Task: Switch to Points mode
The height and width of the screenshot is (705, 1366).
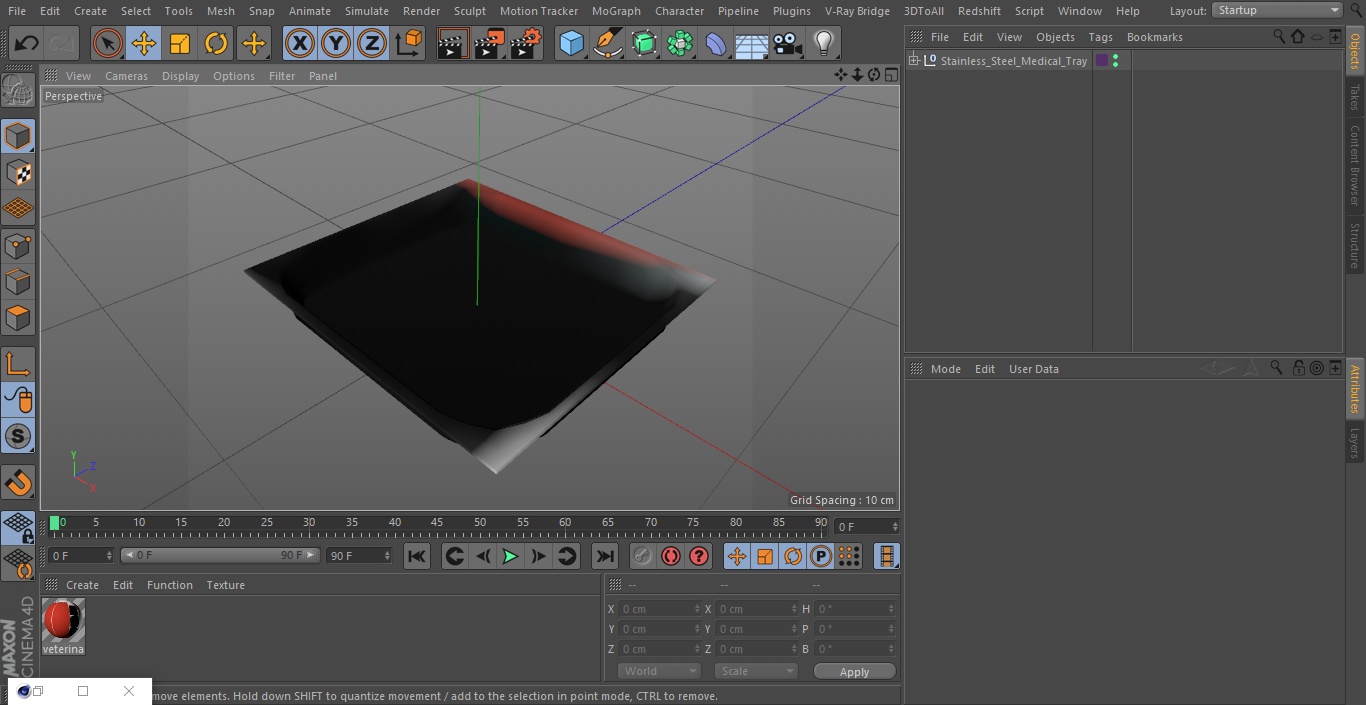Action: (x=18, y=245)
